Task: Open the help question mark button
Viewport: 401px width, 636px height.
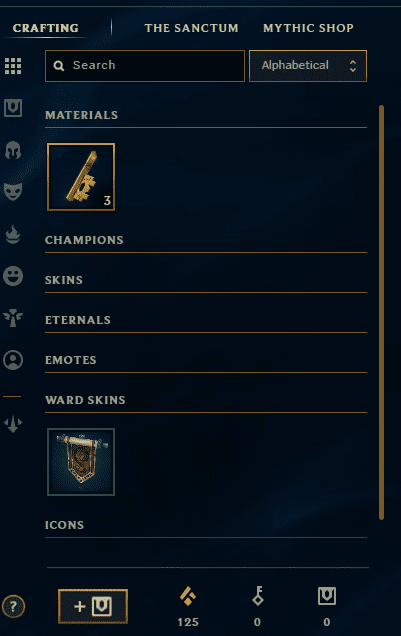Action: [x=13, y=606]
